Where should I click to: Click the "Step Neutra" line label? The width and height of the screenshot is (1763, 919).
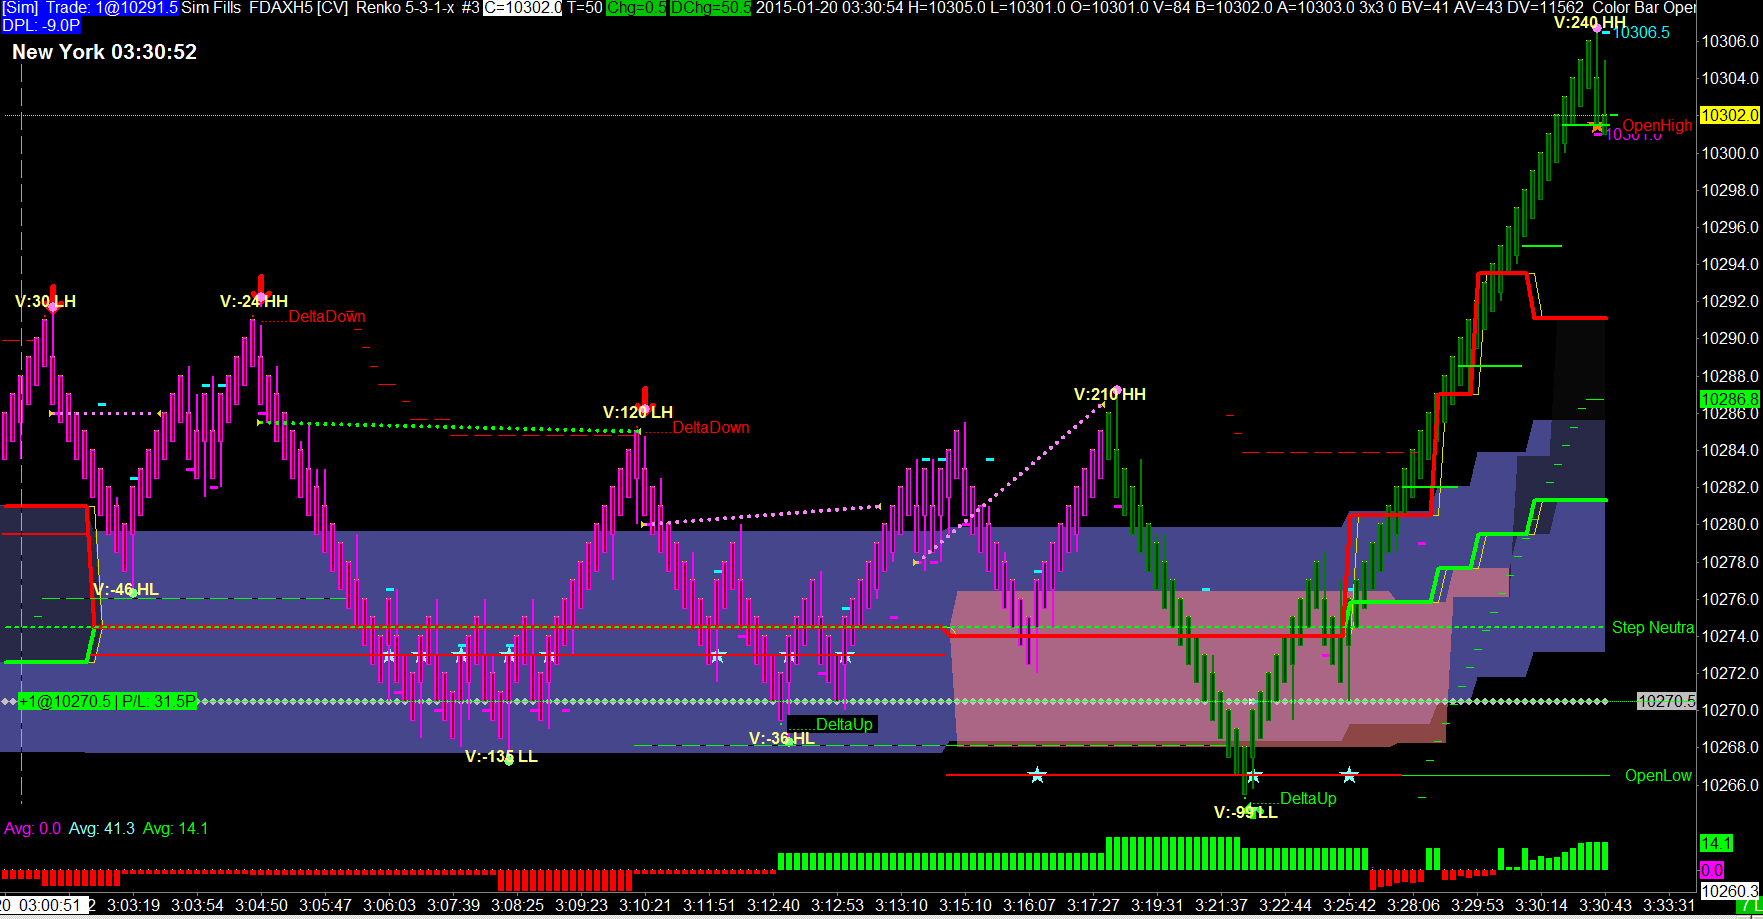pos(1653,627)
